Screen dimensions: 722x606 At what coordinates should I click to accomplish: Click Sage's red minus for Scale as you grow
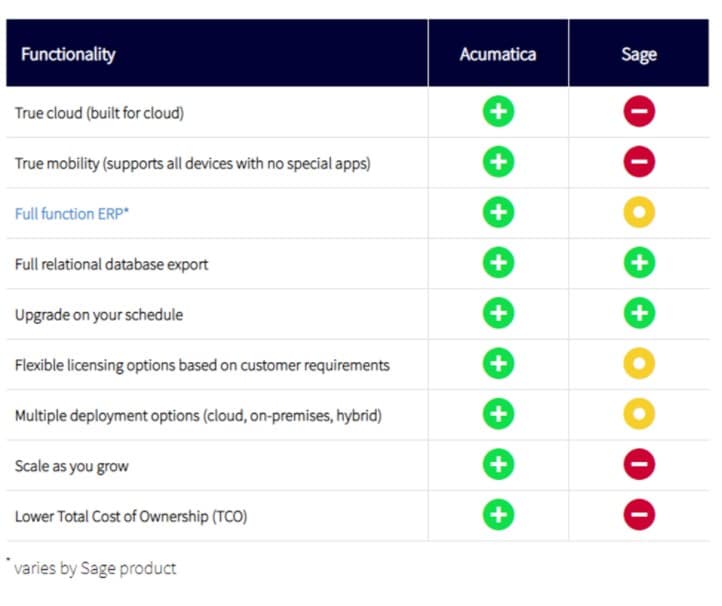[x=639, y=464]
